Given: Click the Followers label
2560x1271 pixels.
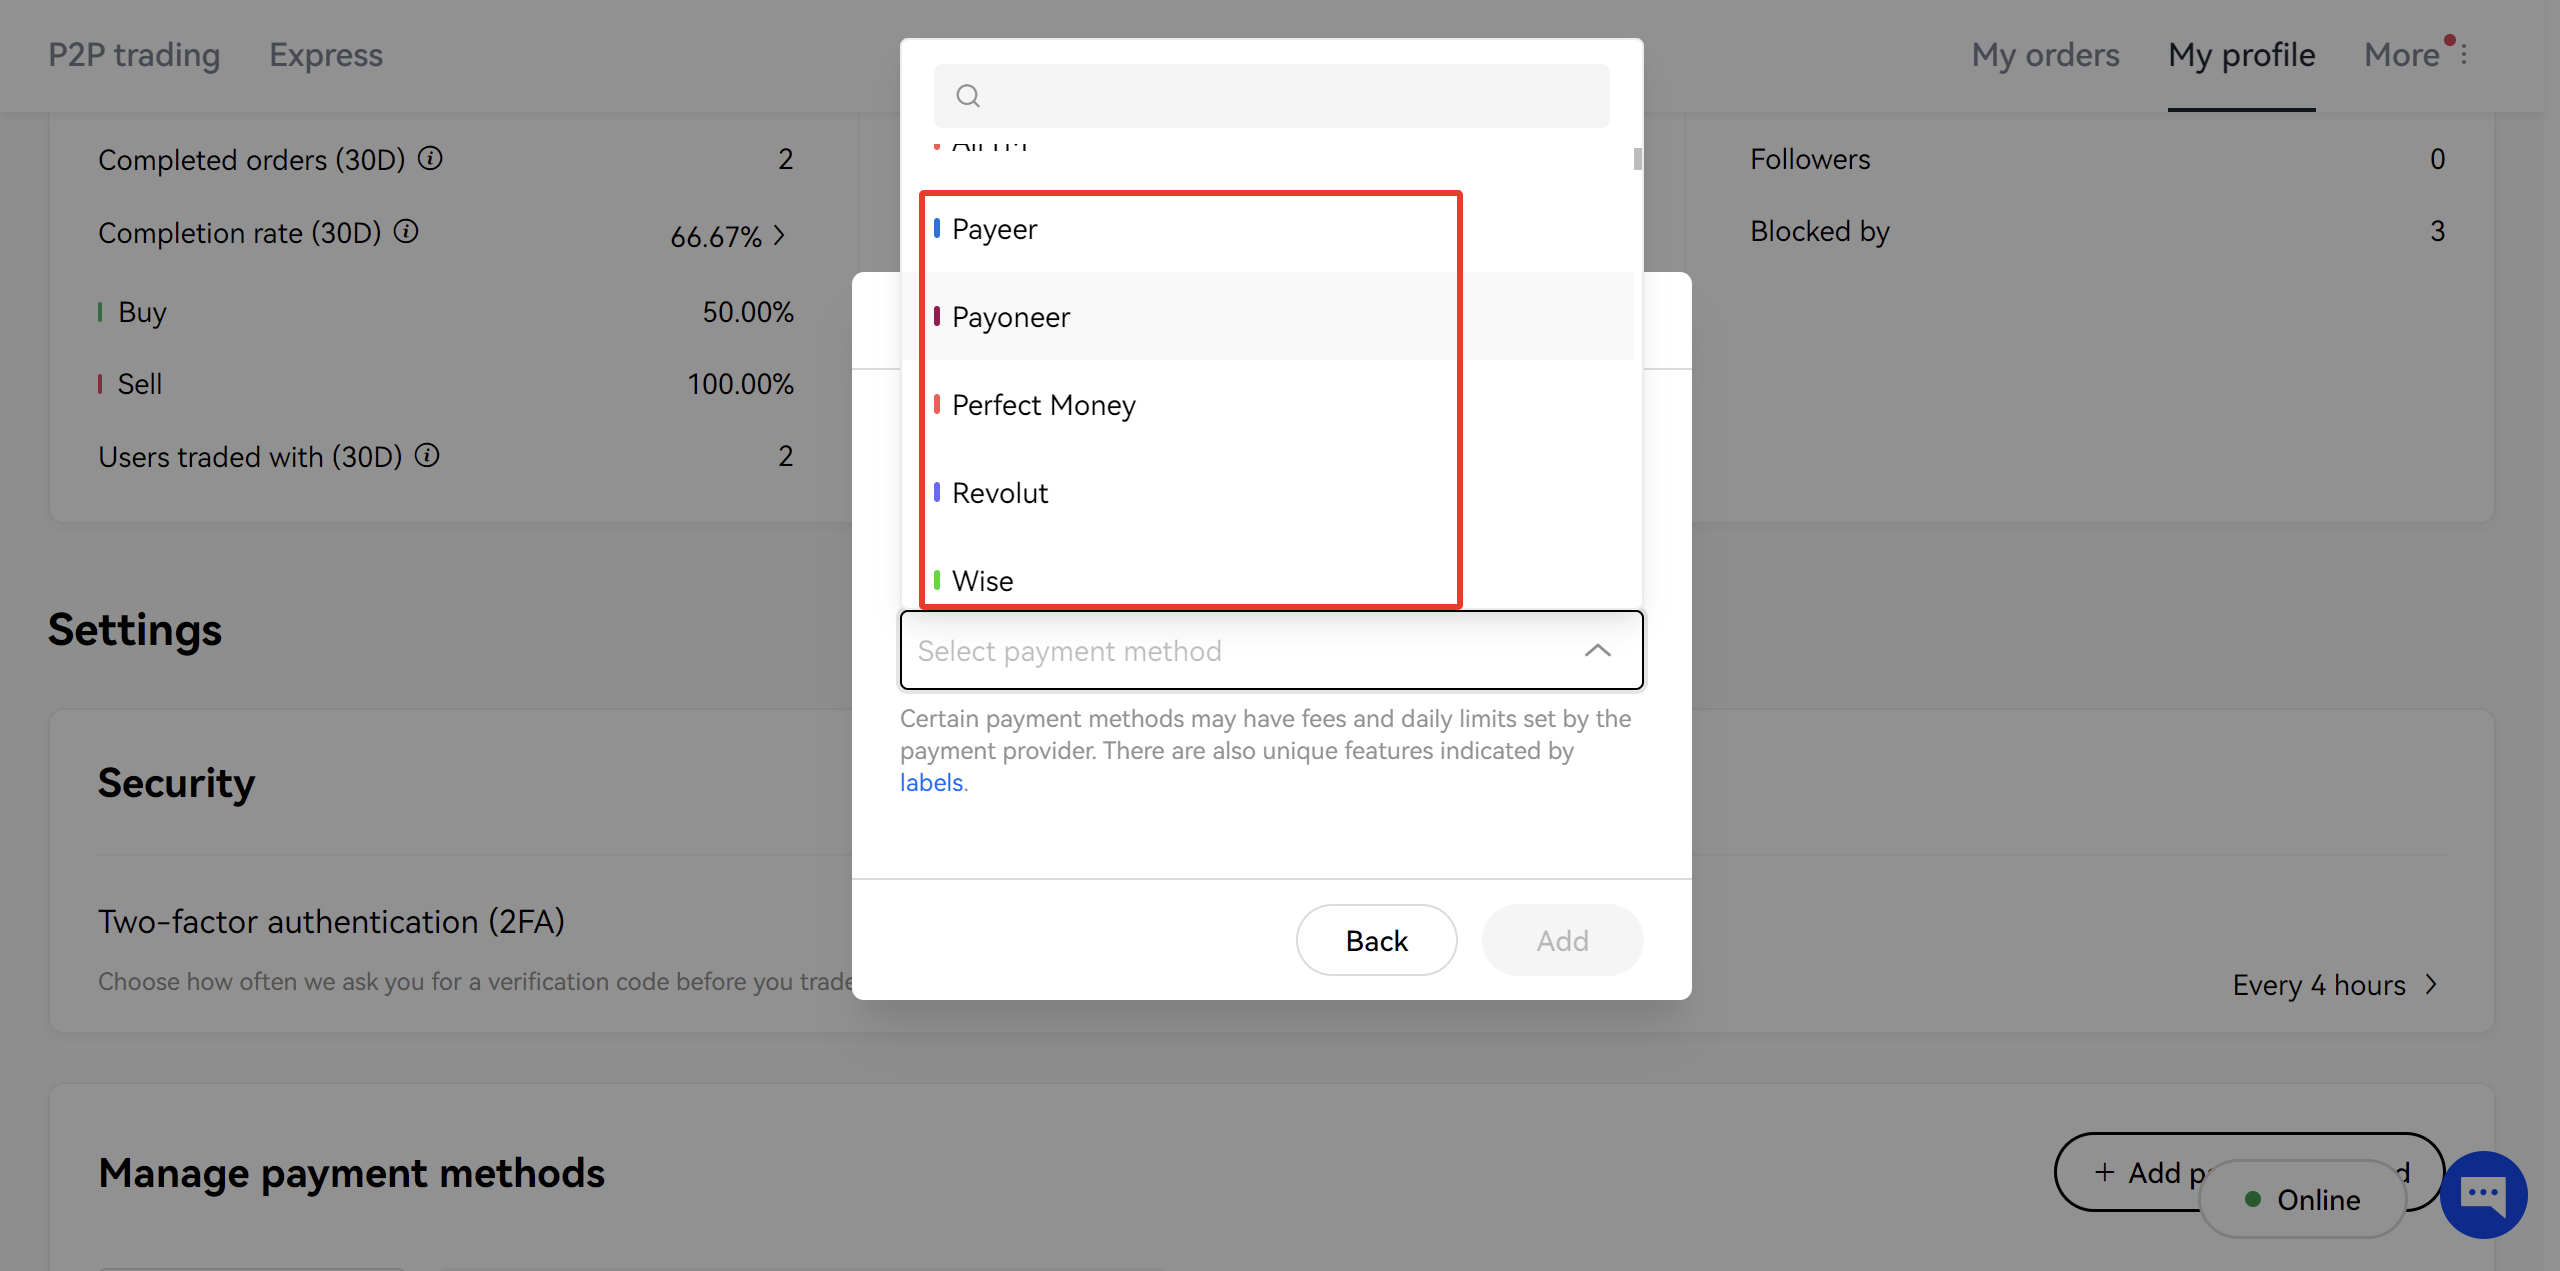Looking at the screenshot, I should 1810,159.
